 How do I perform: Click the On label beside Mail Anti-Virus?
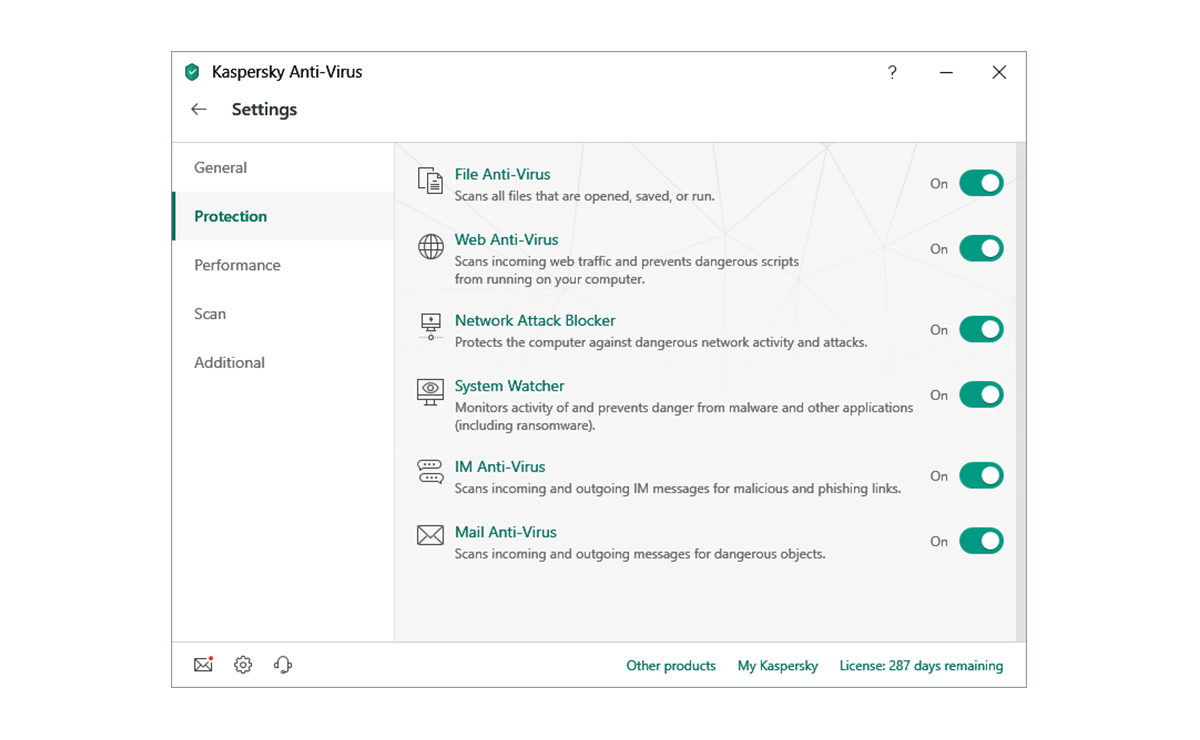click(939, 542)
